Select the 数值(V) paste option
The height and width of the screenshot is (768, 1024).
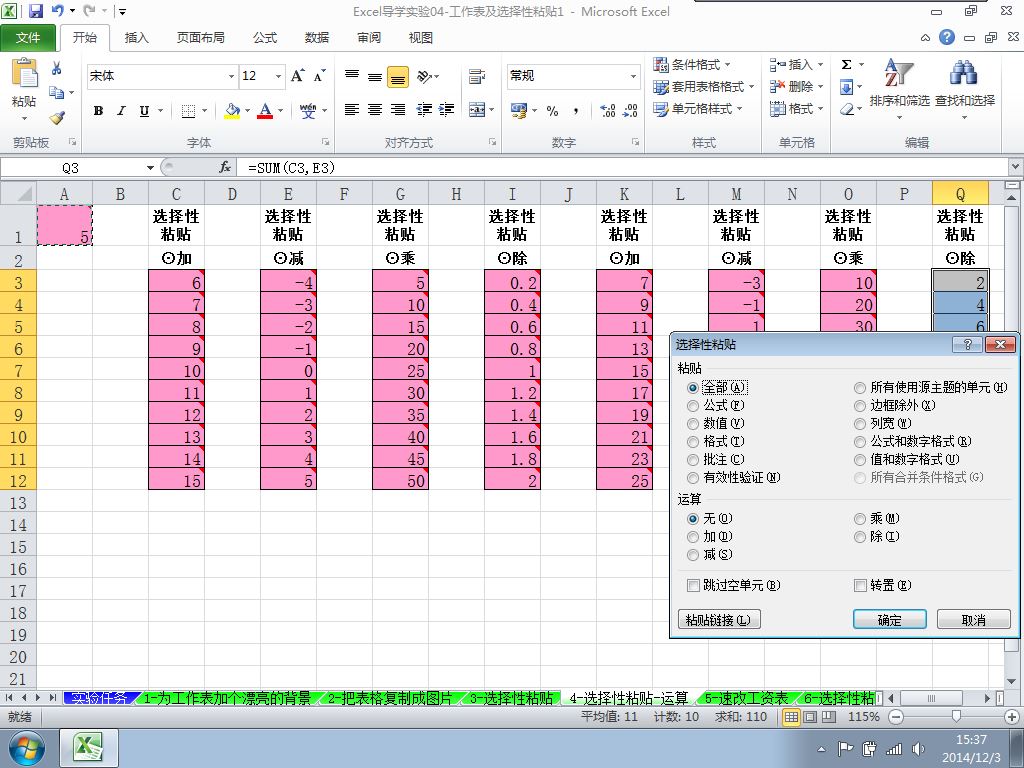point(693,424)
